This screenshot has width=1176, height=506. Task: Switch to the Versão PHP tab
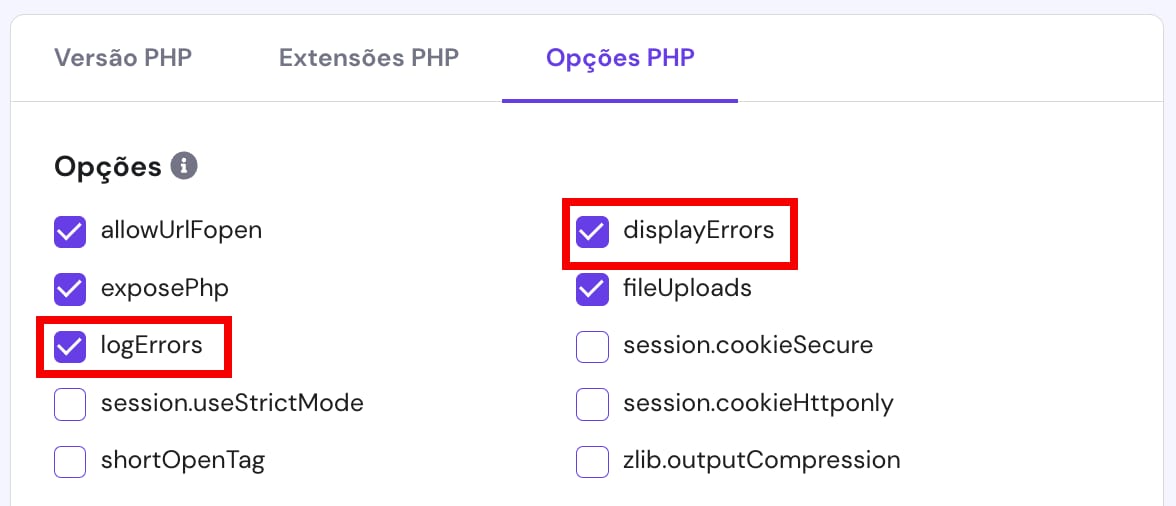[x=123, y=57]
